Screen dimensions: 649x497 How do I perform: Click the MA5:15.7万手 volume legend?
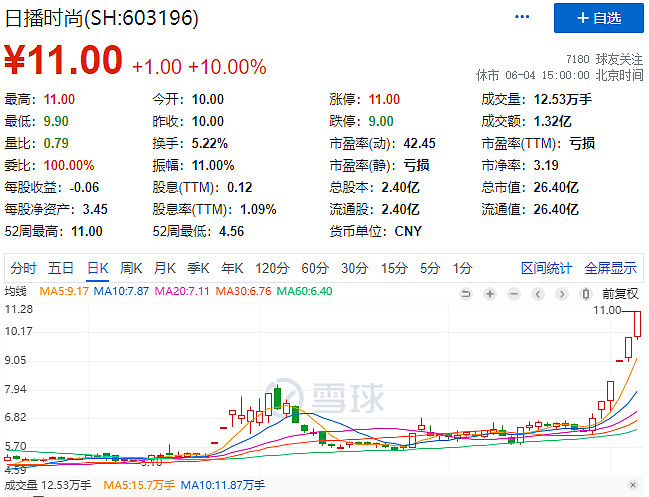pyautogui.click(x=139, y=485)
